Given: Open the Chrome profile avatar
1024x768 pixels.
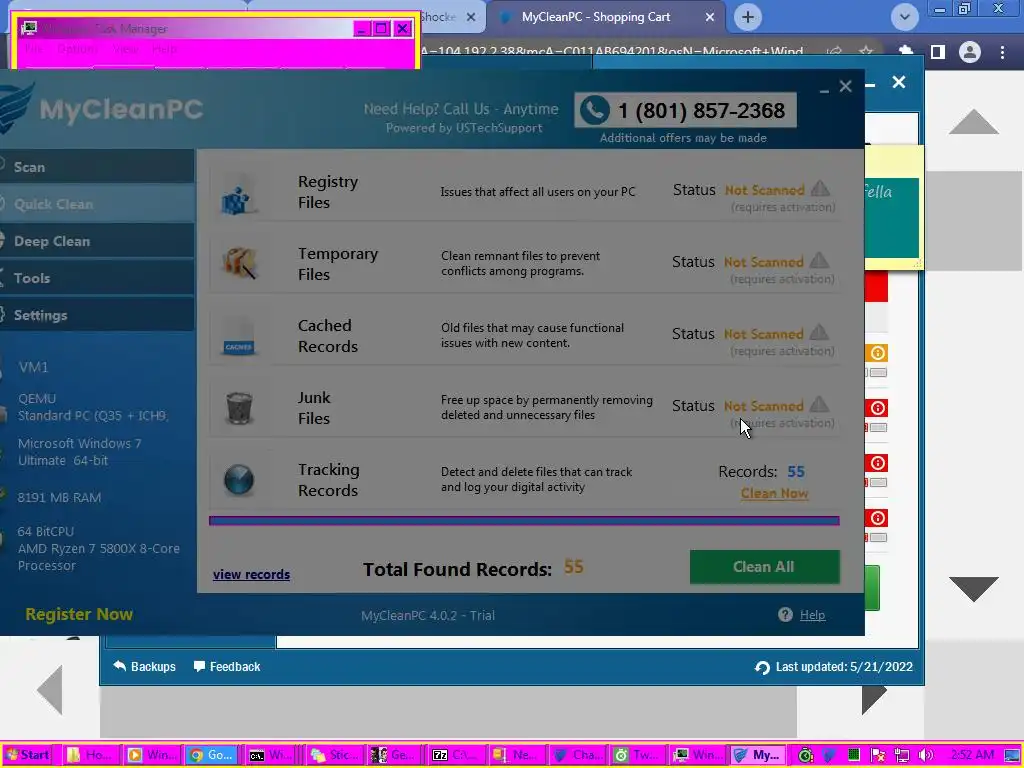Looking at the screenshot, I should (x=970, y=52).
